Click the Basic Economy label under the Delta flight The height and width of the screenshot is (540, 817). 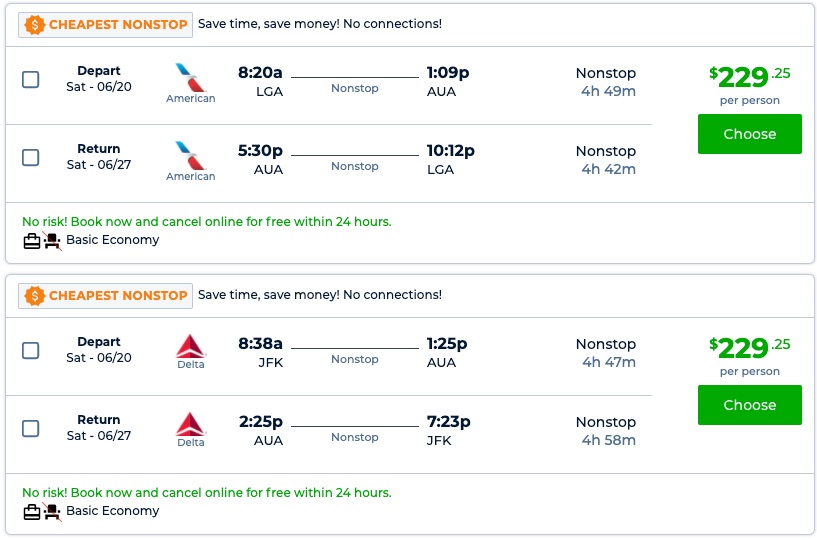(x=112, y=511)
